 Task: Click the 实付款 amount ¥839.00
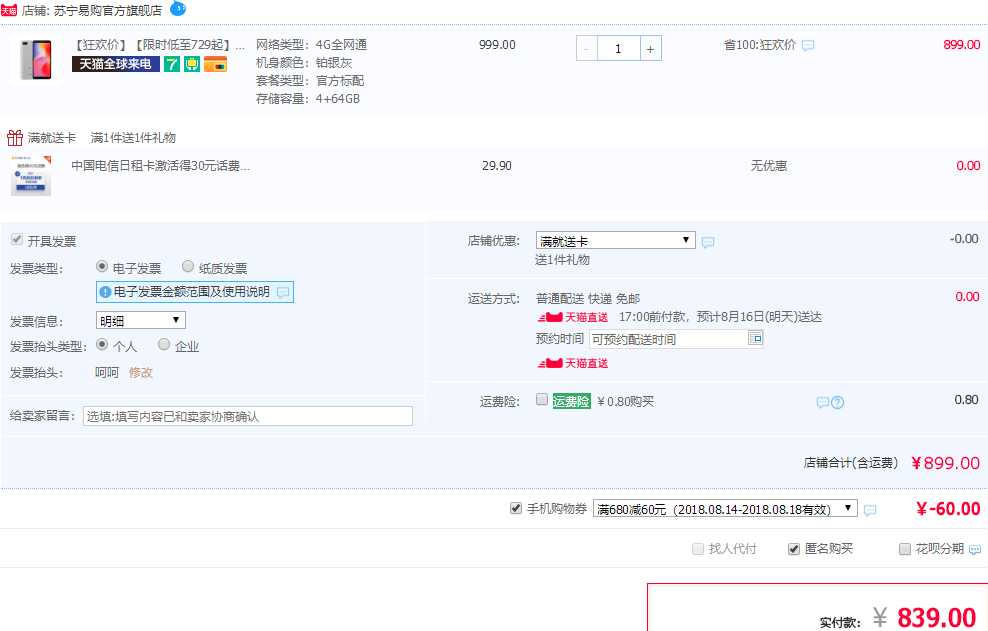pyautogui.click(x=924, y=618)
